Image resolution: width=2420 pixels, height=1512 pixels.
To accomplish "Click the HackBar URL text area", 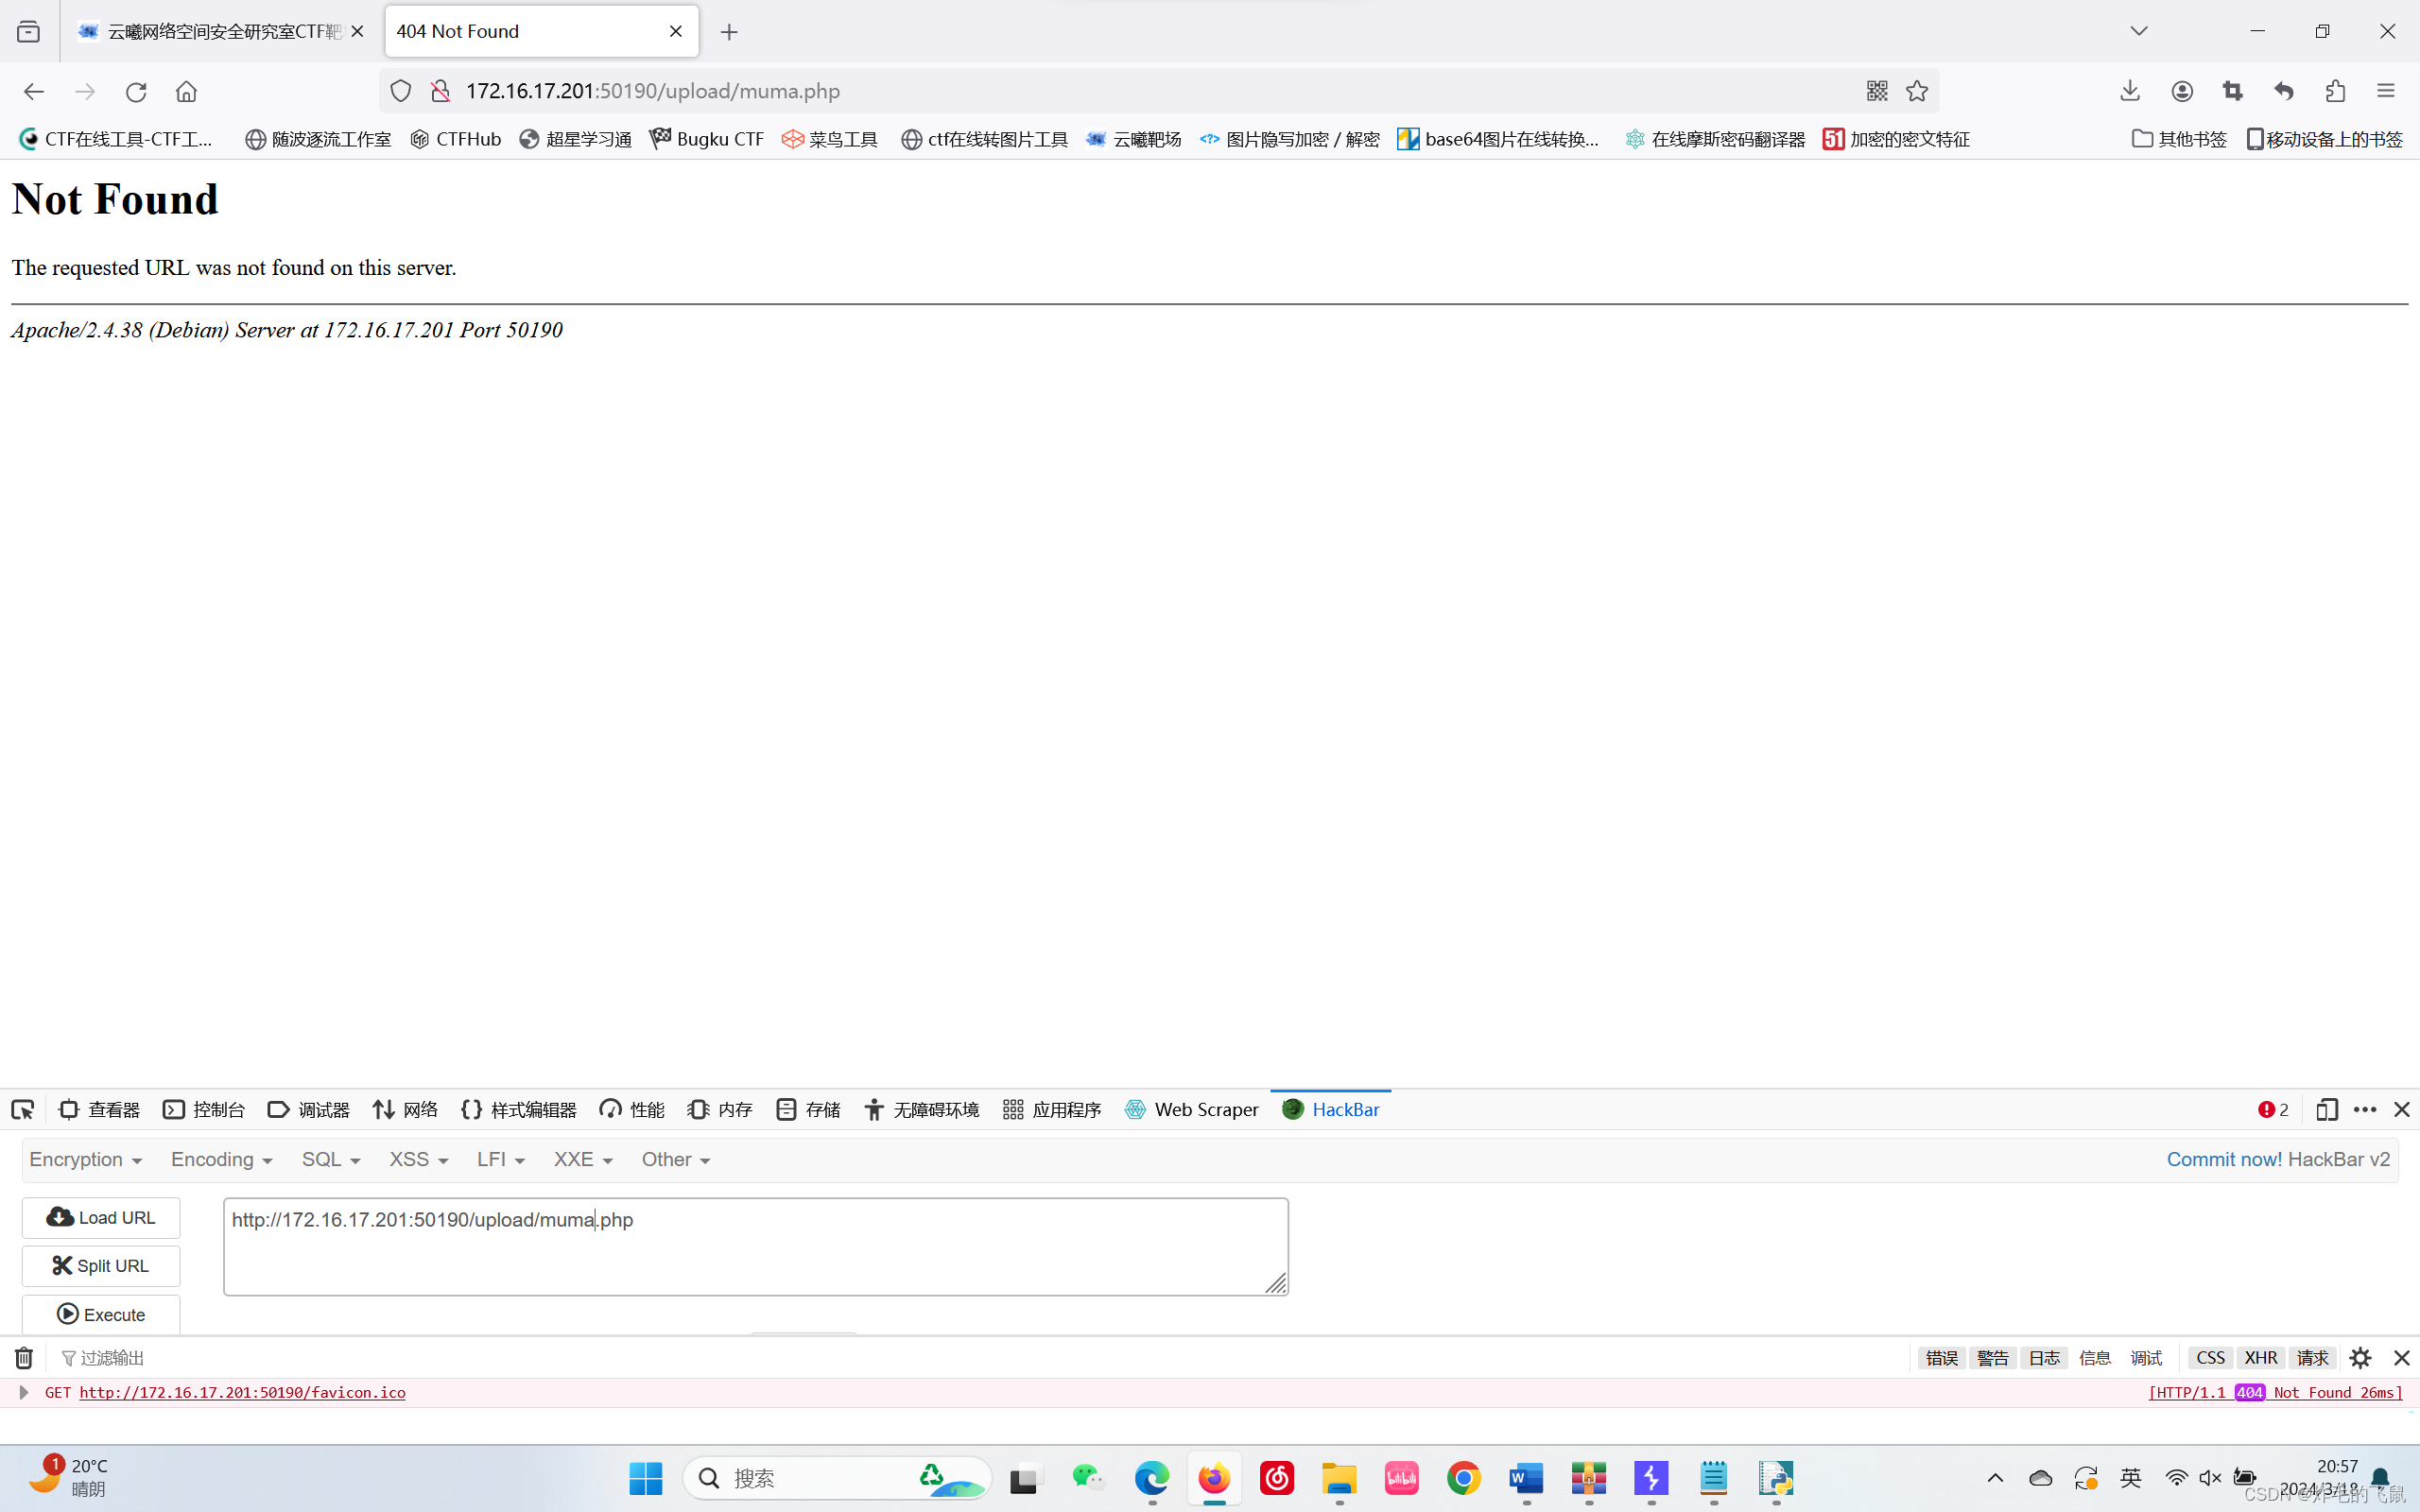I will pos(755,1246).
